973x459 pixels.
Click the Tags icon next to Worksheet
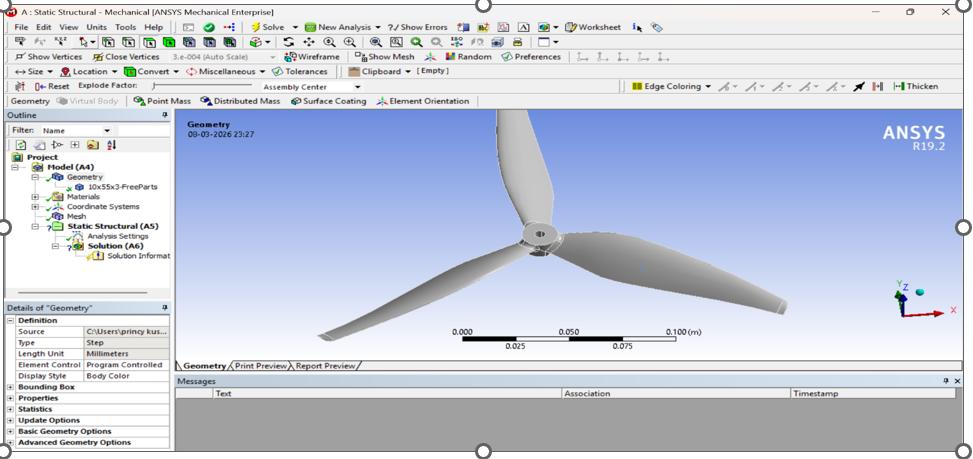coord(657,27)
